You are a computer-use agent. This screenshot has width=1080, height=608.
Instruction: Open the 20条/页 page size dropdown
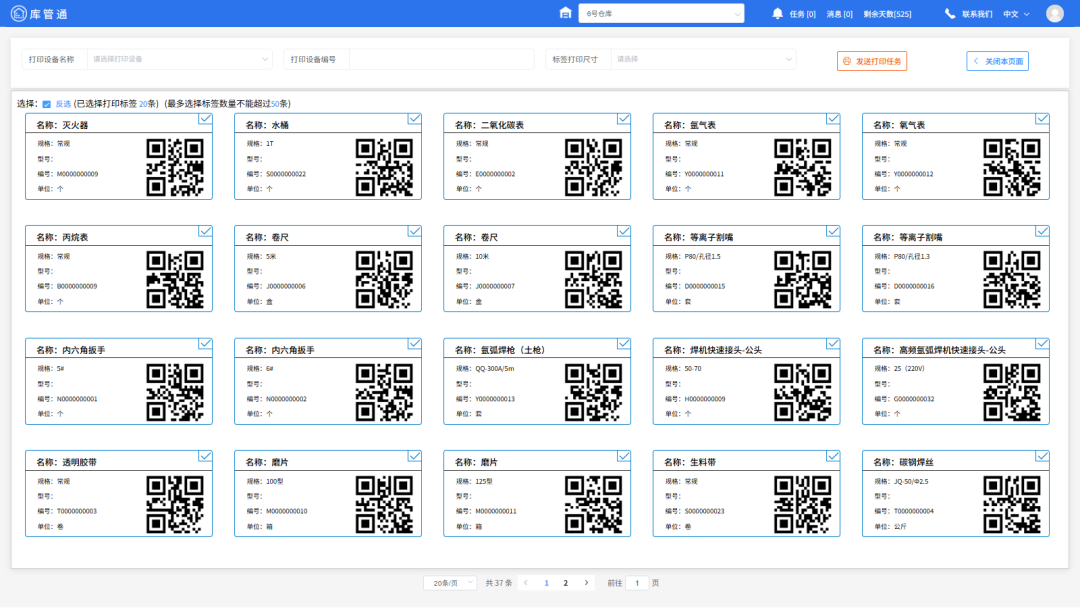tap(450, 583)
